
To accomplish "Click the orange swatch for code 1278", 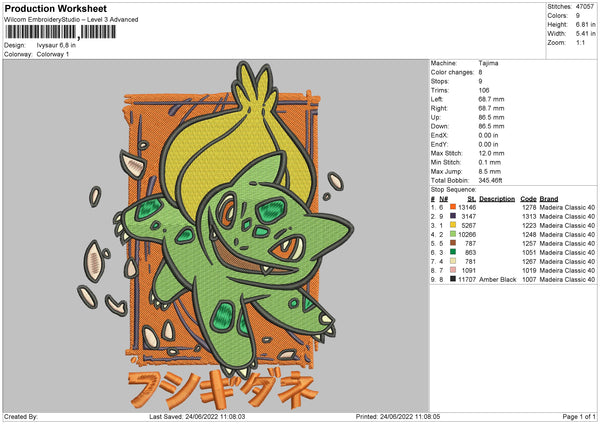I will point(453,207).
